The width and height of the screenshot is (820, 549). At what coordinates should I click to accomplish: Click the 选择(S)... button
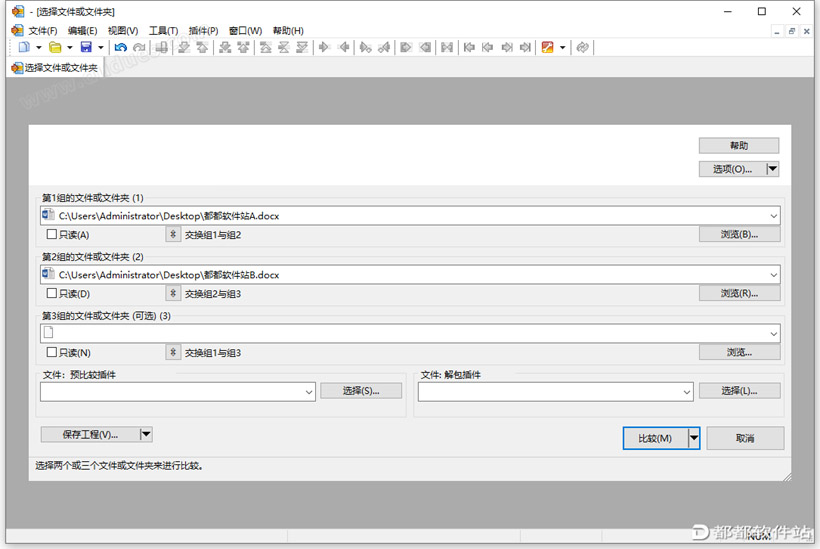tap(361, 391)
